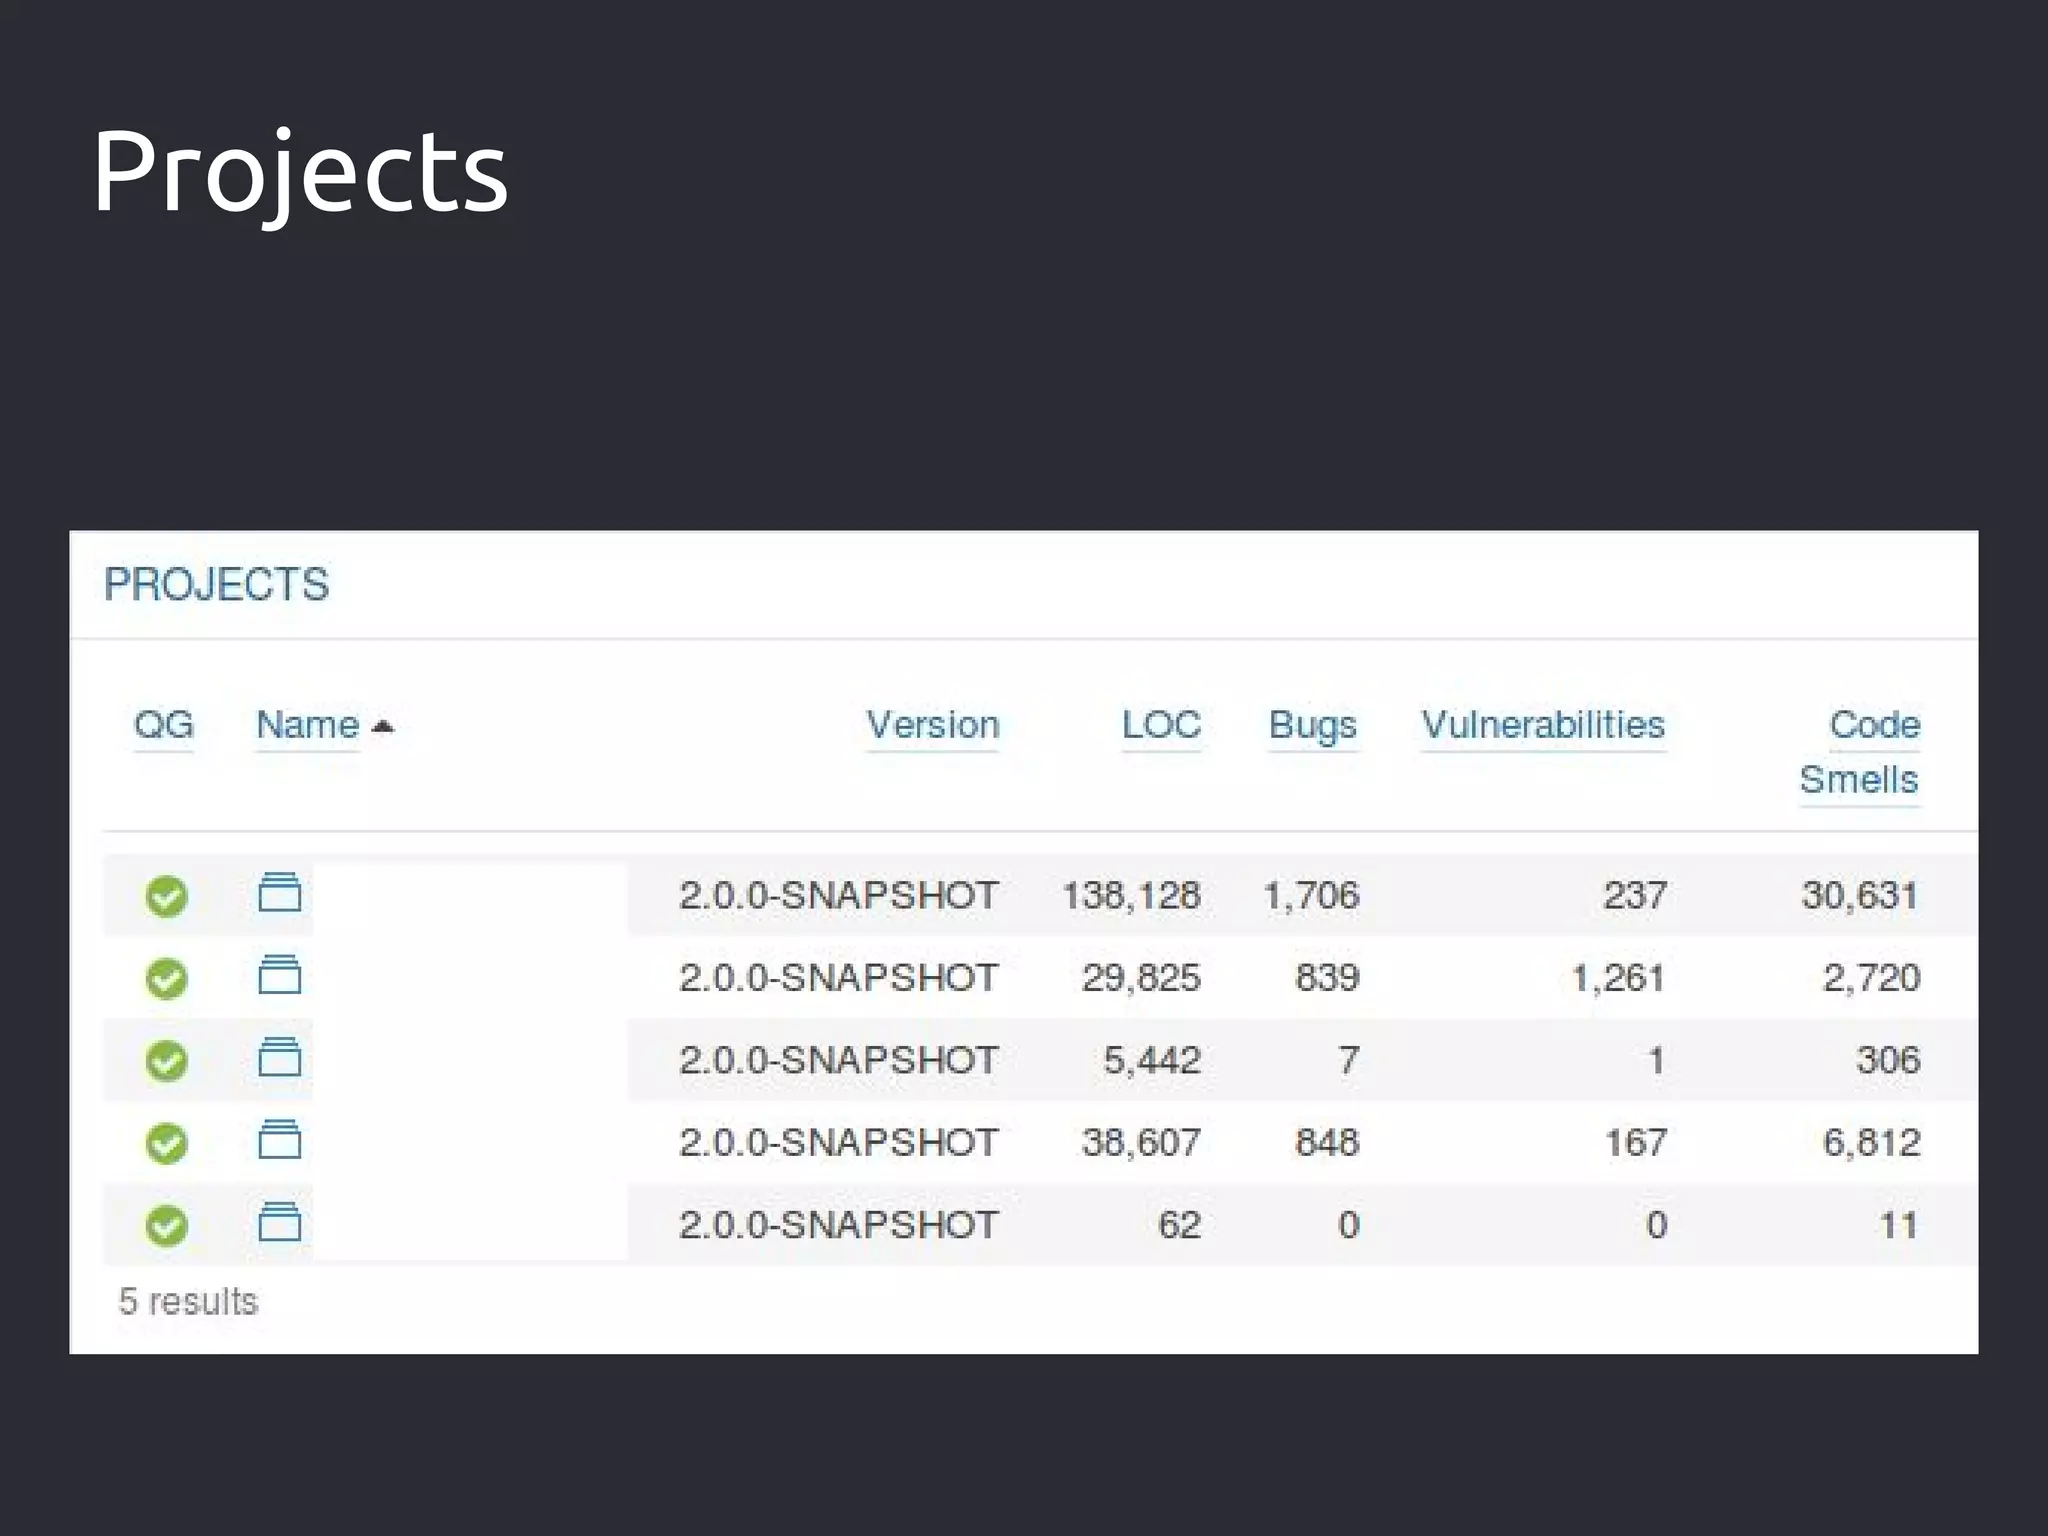Select Bugs value 7
Screen dimensions: 2048x1536
[1349, 1060]
